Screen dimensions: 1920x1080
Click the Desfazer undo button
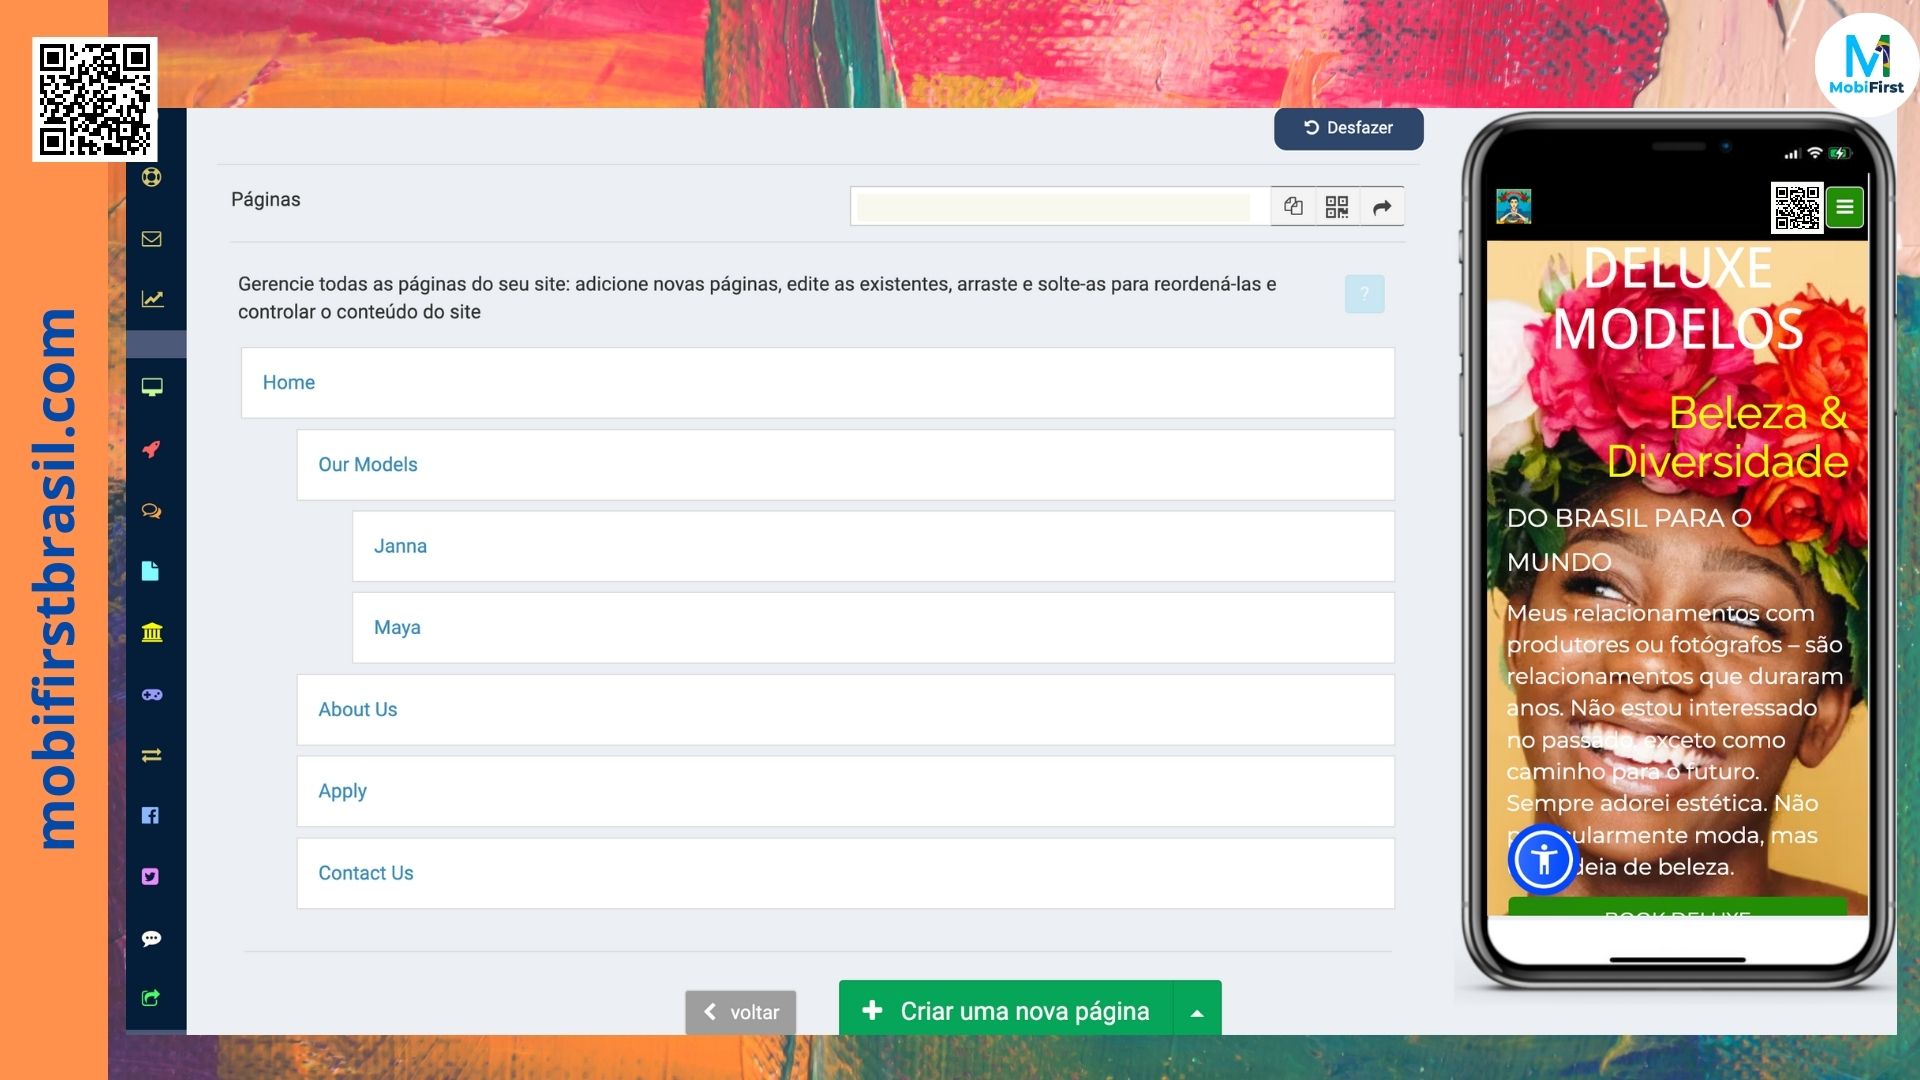(x=1348, y=128)
